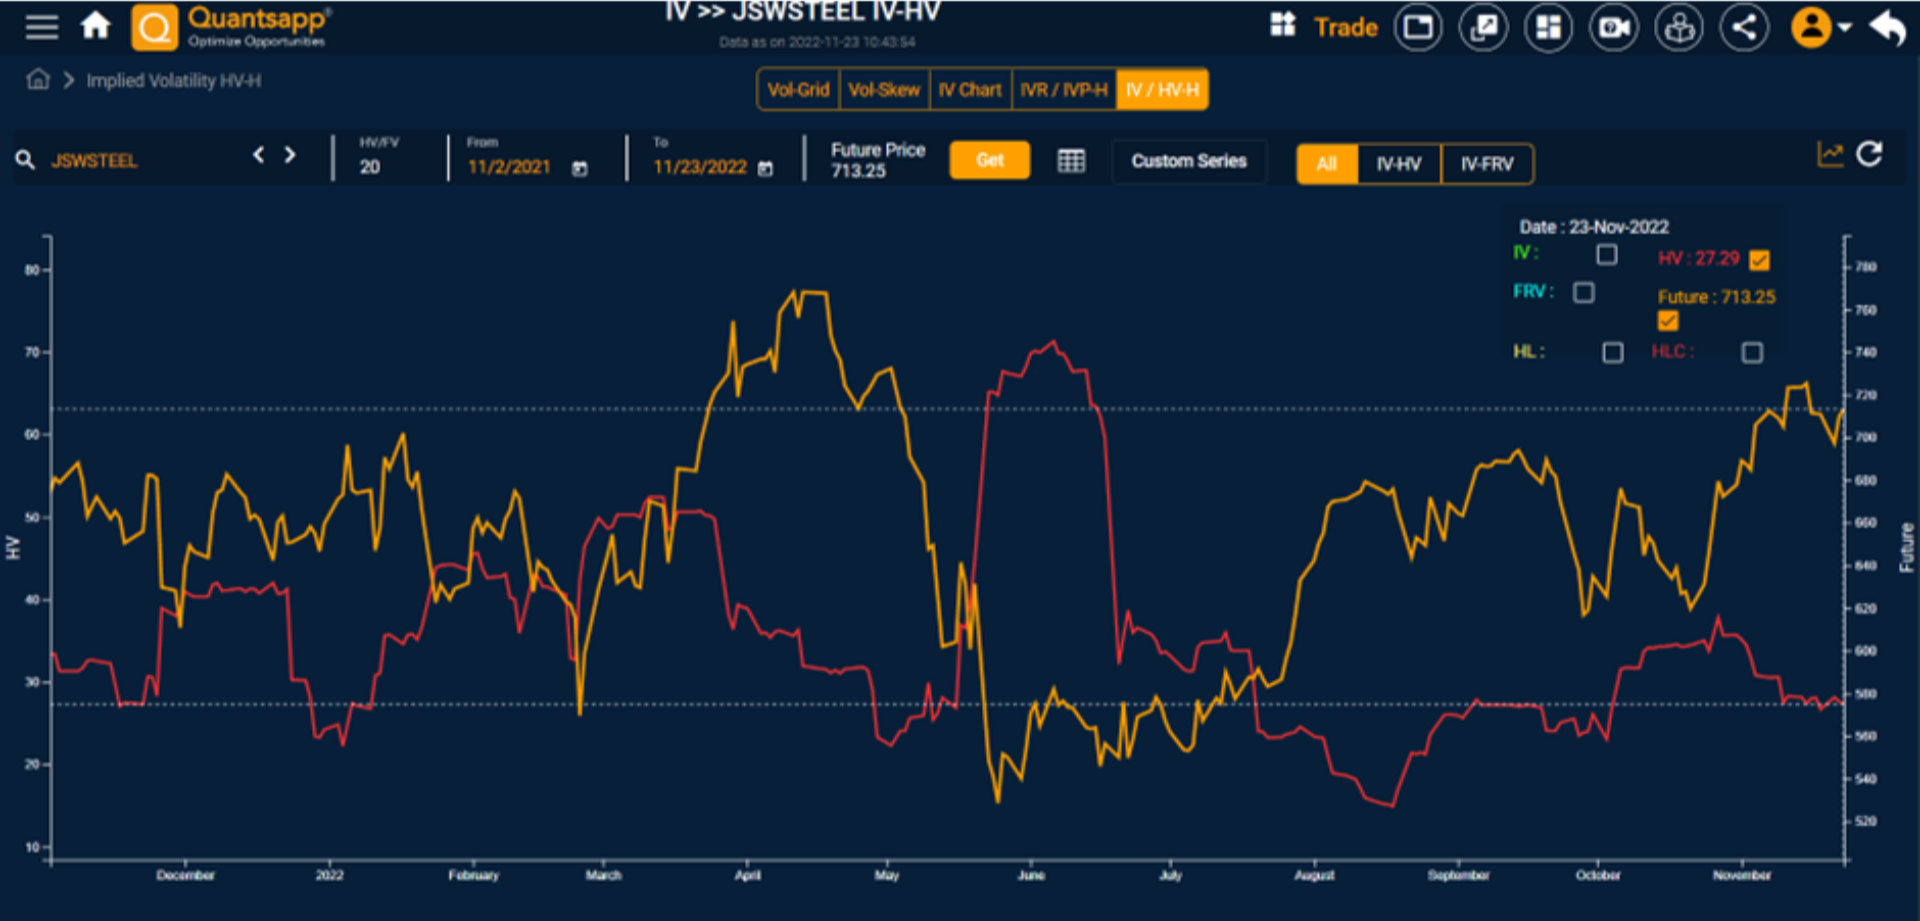Select the IVR / IVP-H tab
Image resolution: width=1920 pixels, height=921 pixels.
click(x=1062, y=89)
